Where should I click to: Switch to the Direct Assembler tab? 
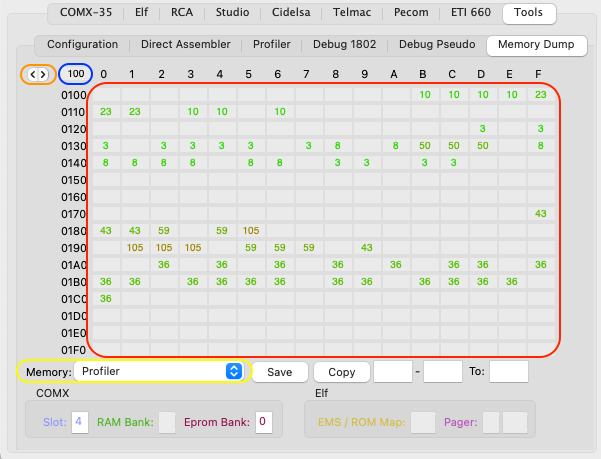[186, 44]
